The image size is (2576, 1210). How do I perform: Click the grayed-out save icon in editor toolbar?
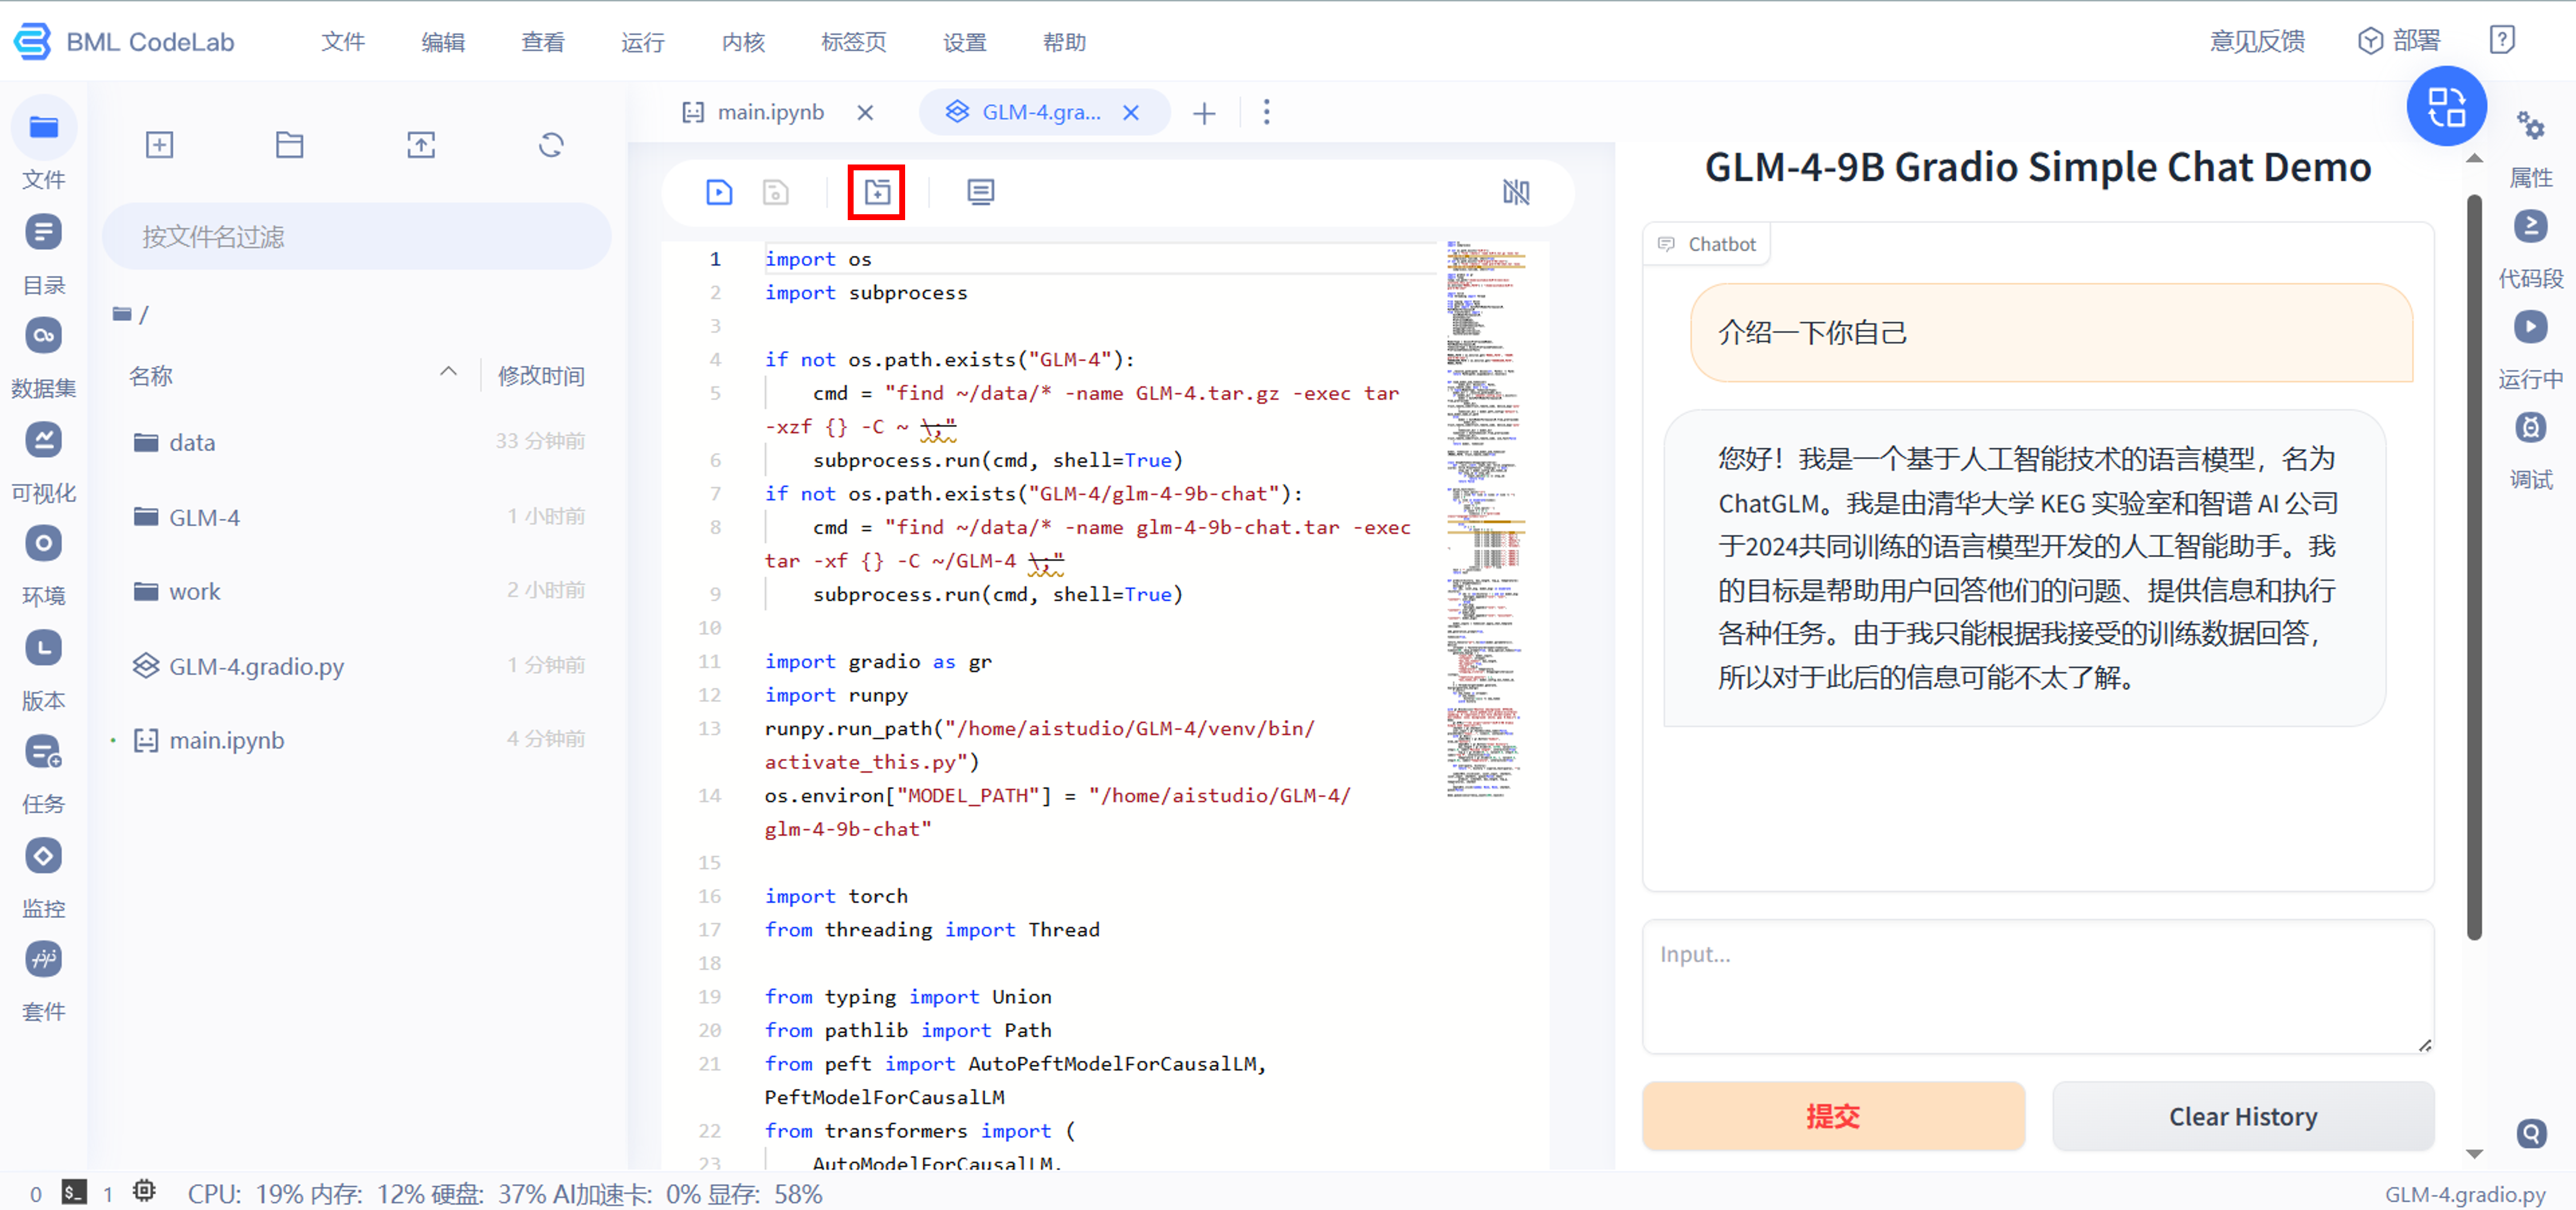point(776,192)
